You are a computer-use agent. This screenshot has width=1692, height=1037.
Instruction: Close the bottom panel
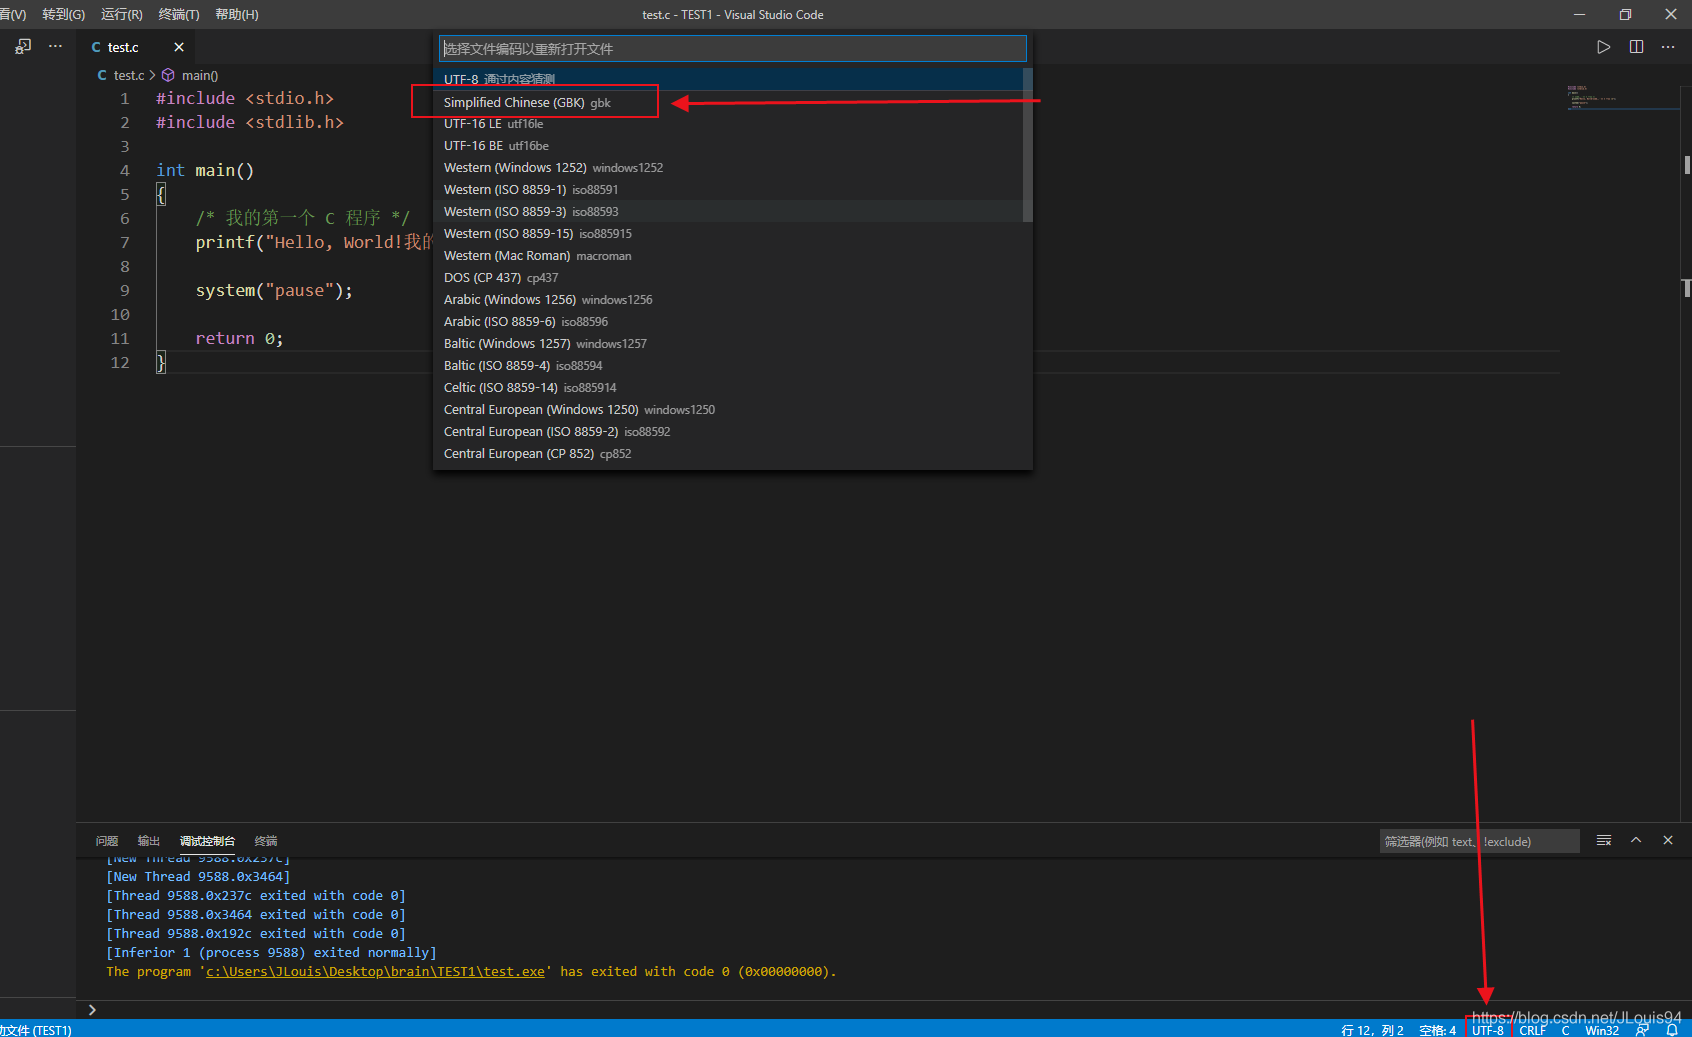pos(1668,841)
